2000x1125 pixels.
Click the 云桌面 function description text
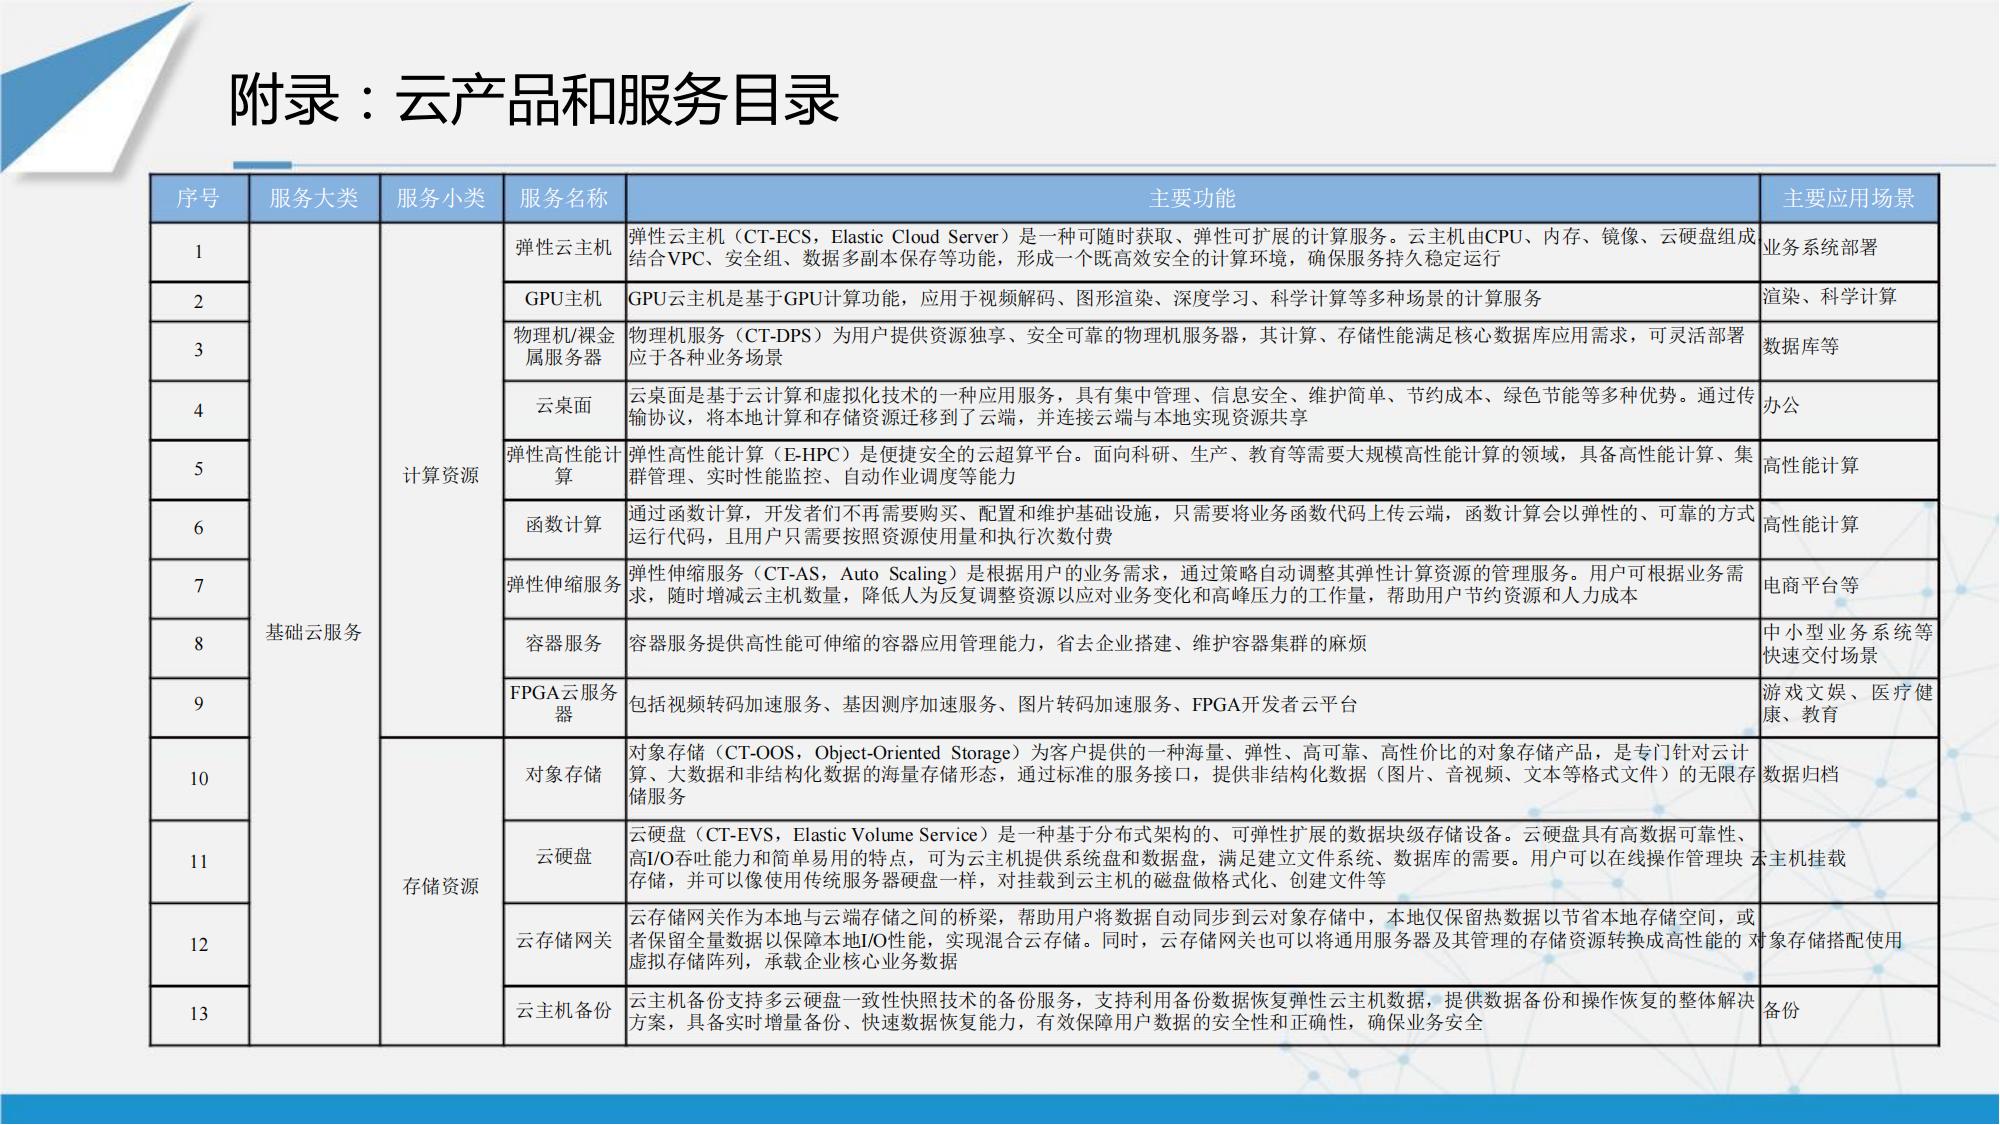(x=1192, y=406)
